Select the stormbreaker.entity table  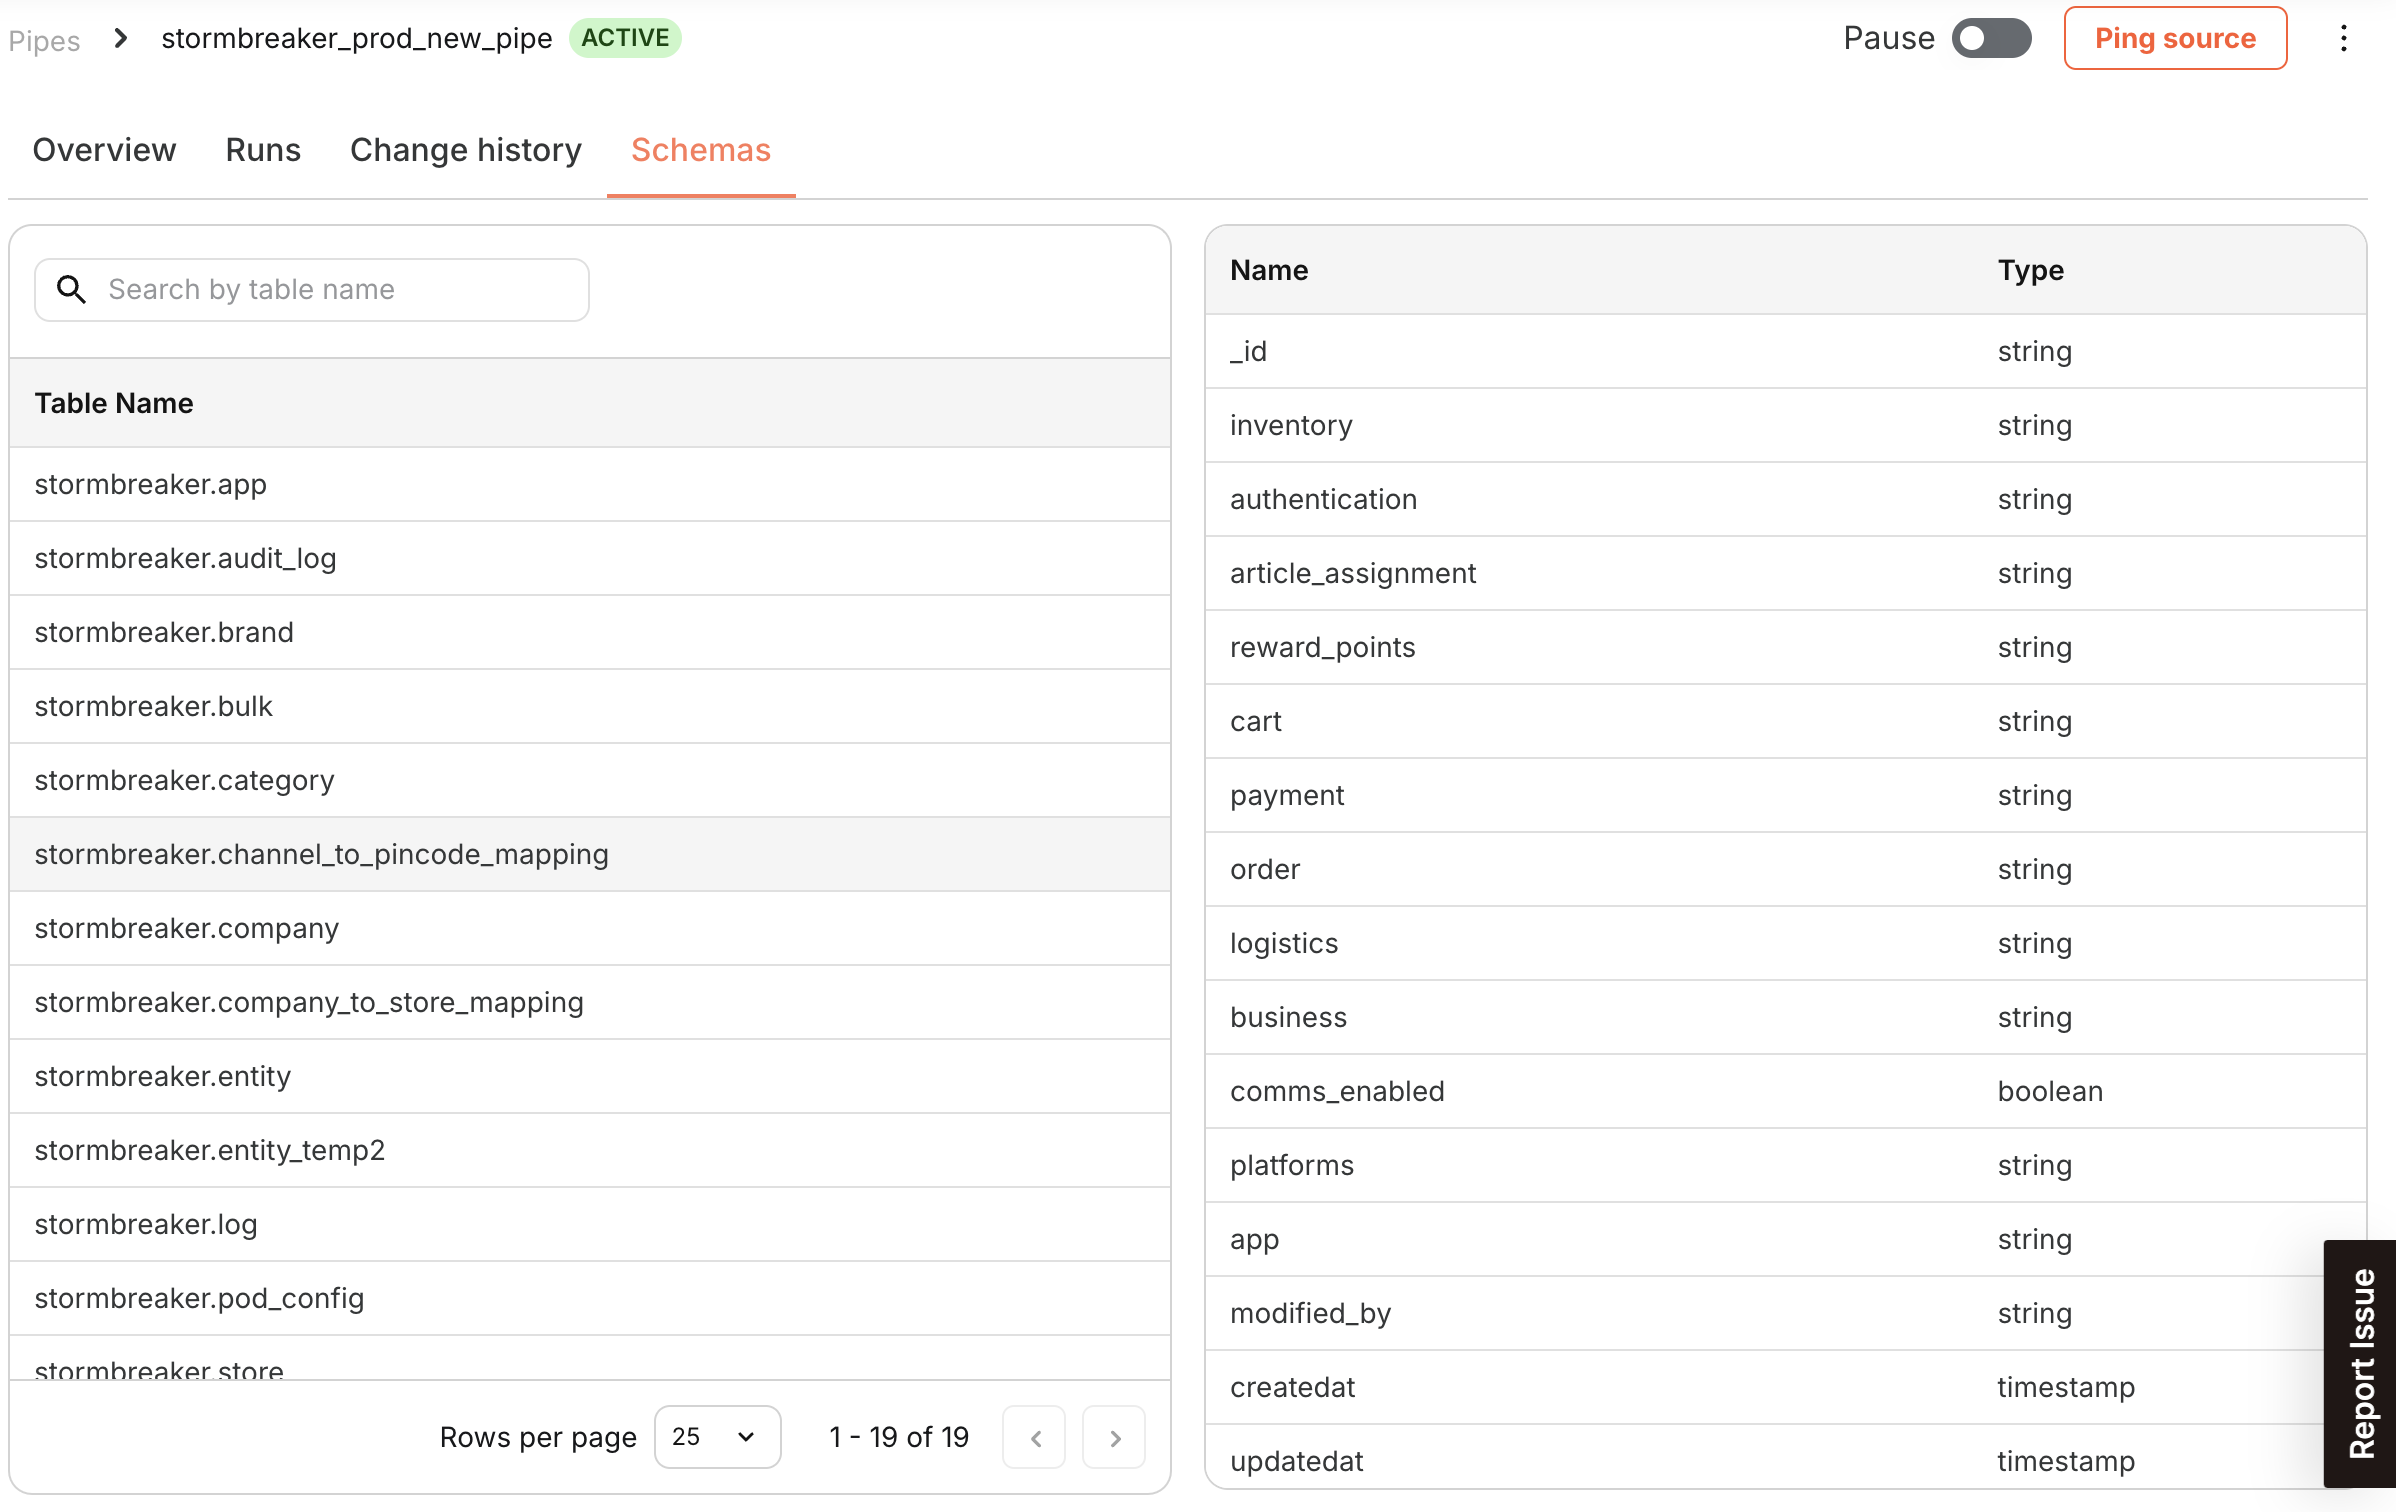point(590,1076)
